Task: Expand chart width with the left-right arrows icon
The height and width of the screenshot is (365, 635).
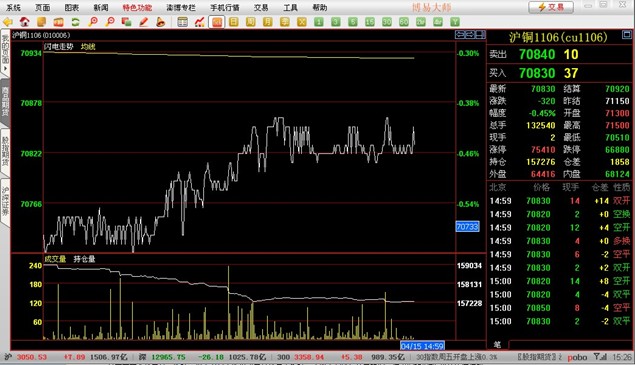Action: coord(460,35)
